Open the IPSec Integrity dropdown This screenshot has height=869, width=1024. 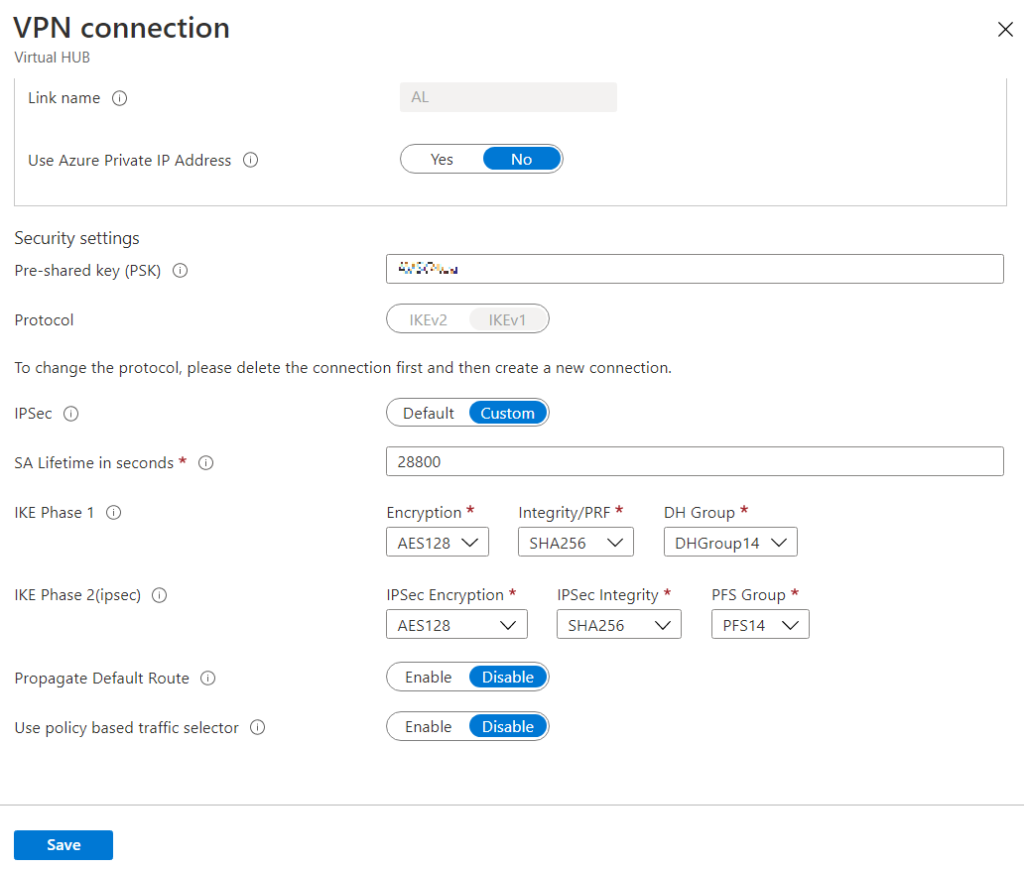pos(618,625)
